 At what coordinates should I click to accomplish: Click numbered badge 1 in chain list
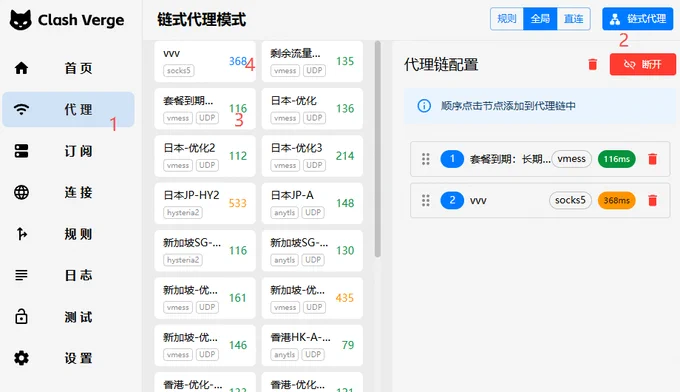click(452, 159)
